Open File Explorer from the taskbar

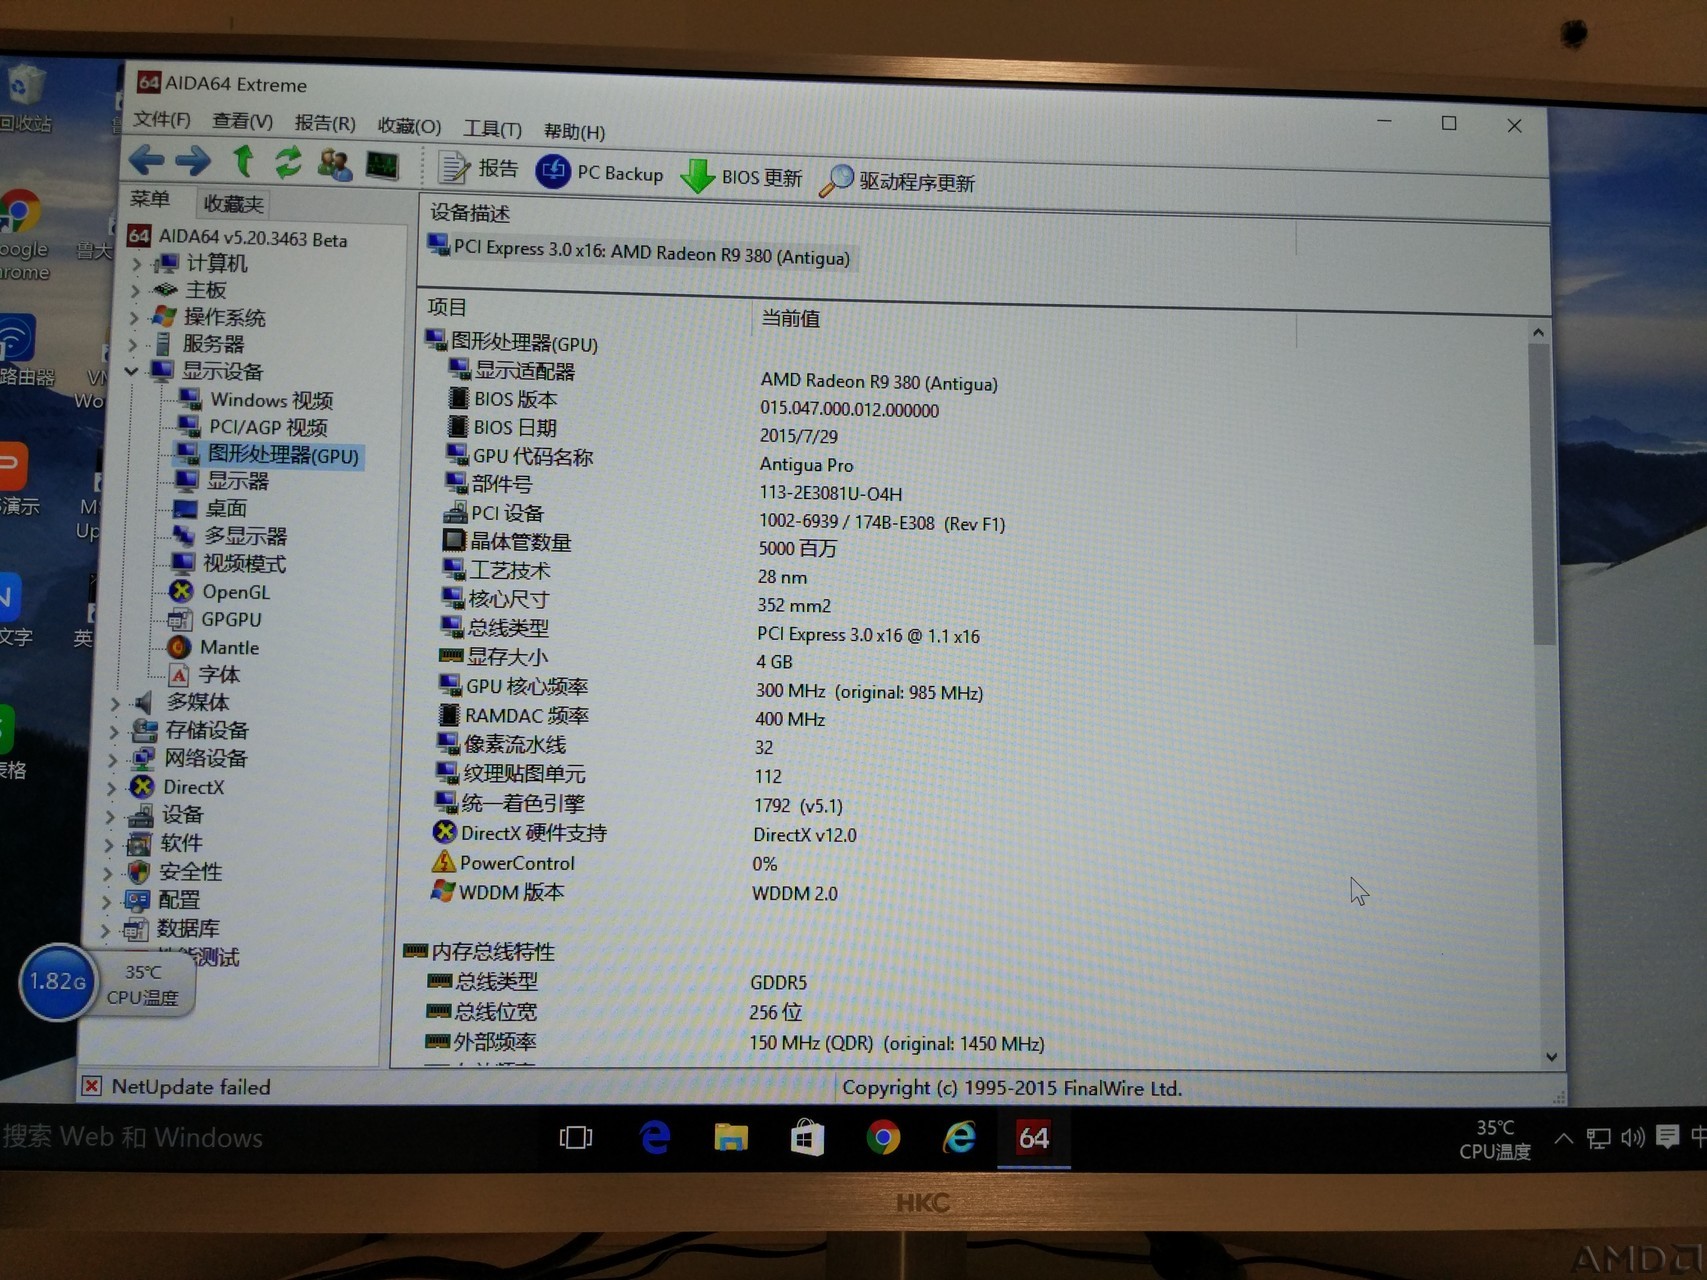[x=731, y=1137]
